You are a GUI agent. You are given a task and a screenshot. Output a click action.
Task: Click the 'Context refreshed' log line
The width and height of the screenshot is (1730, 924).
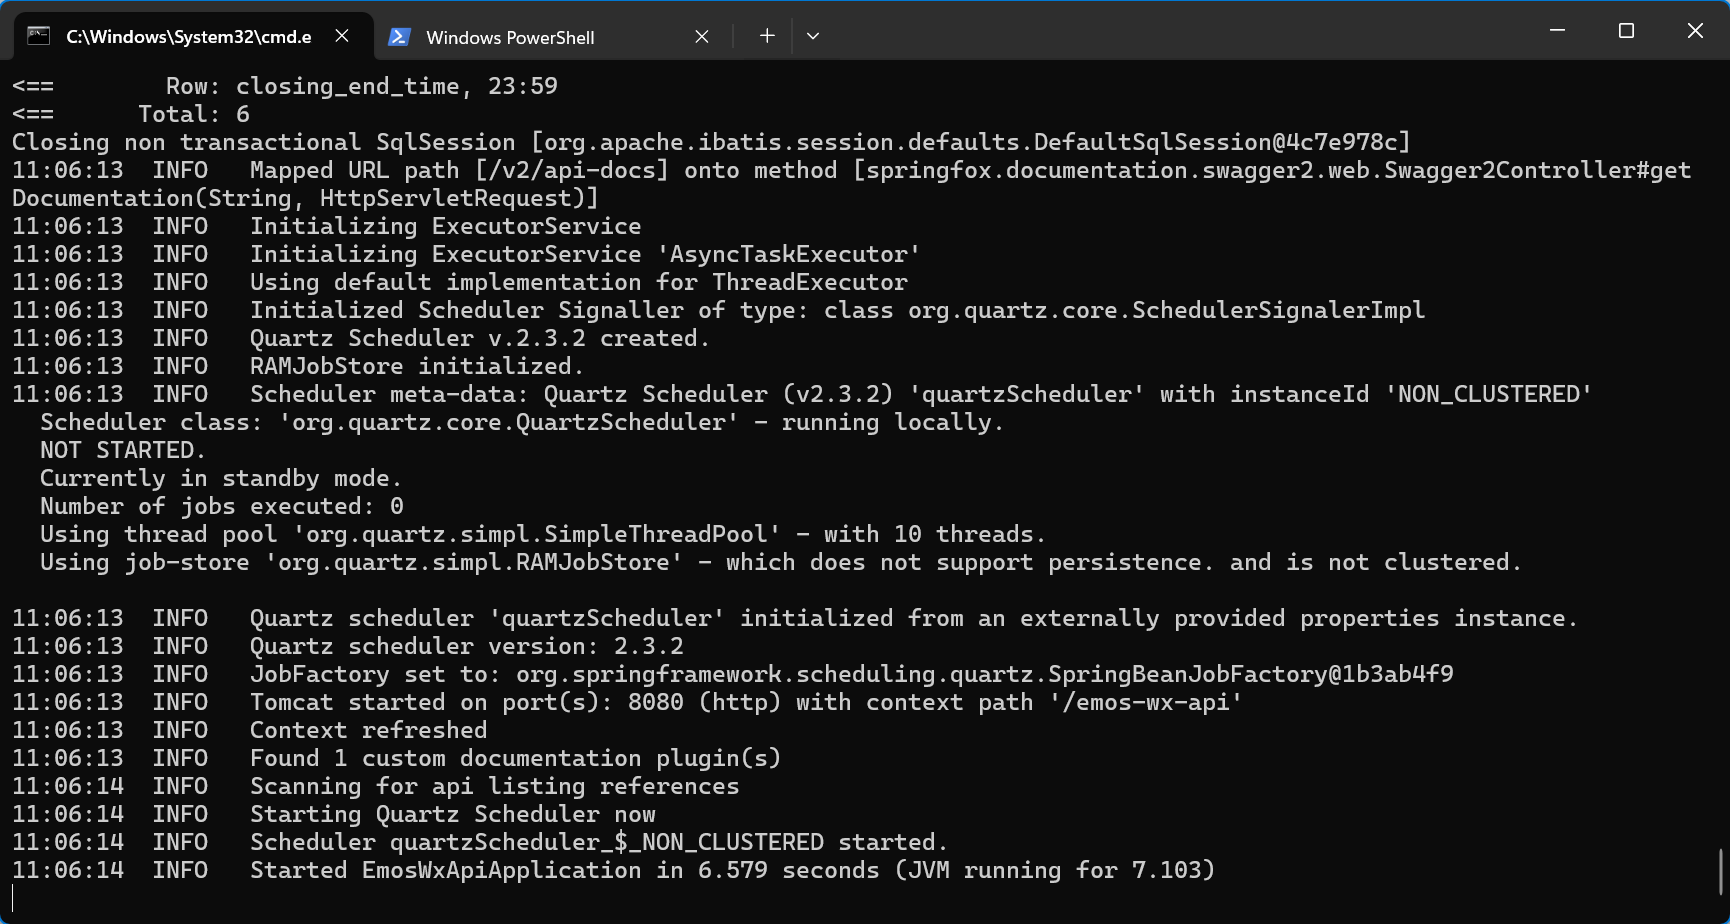click(368, 730)
